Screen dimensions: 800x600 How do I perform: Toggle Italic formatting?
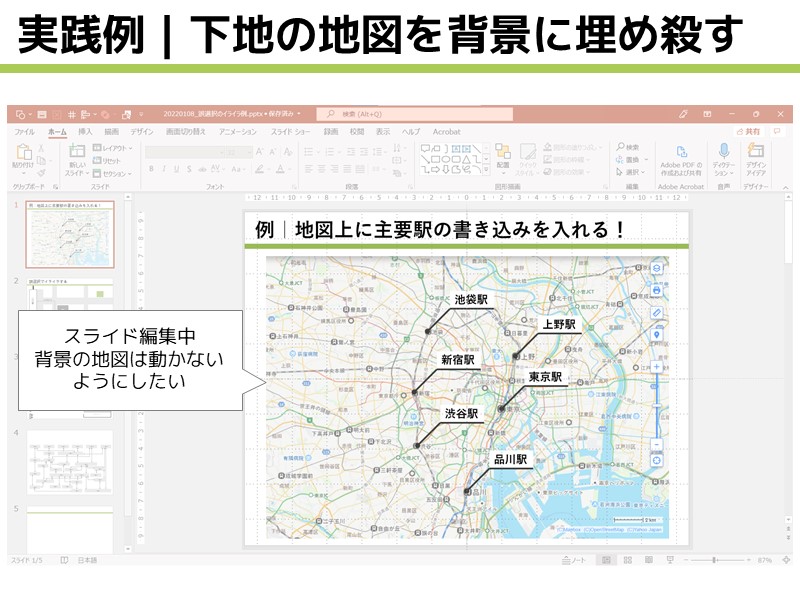pyautogui.click(x=164, y=169)
